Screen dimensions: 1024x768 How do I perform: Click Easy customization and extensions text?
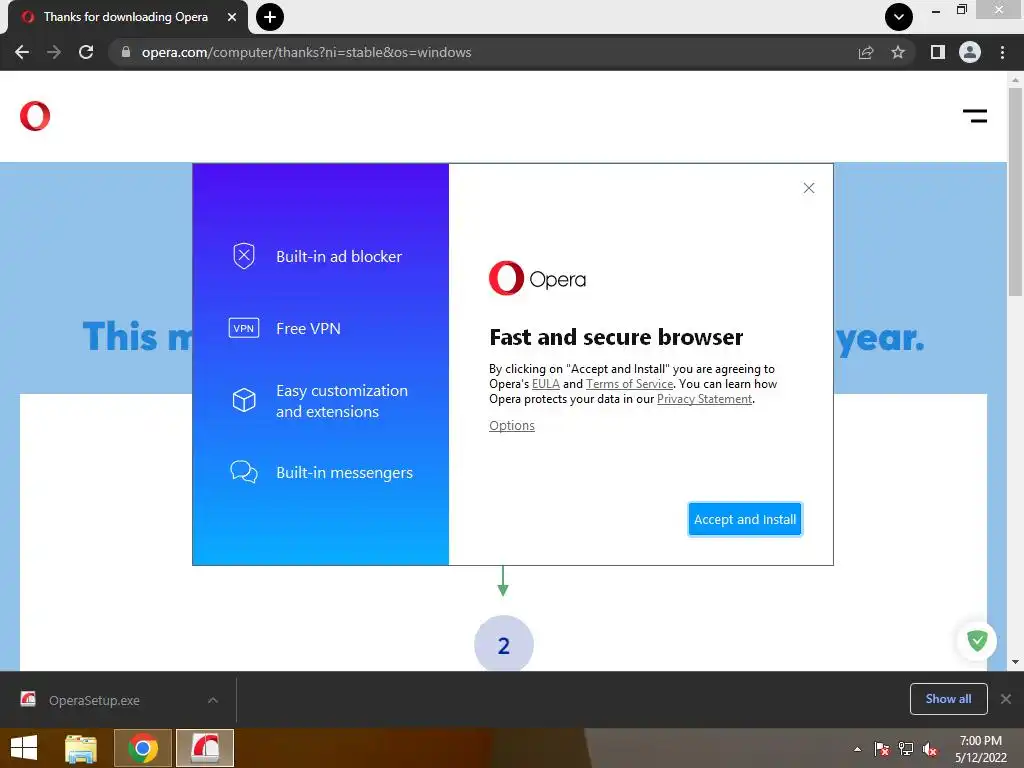342,401
